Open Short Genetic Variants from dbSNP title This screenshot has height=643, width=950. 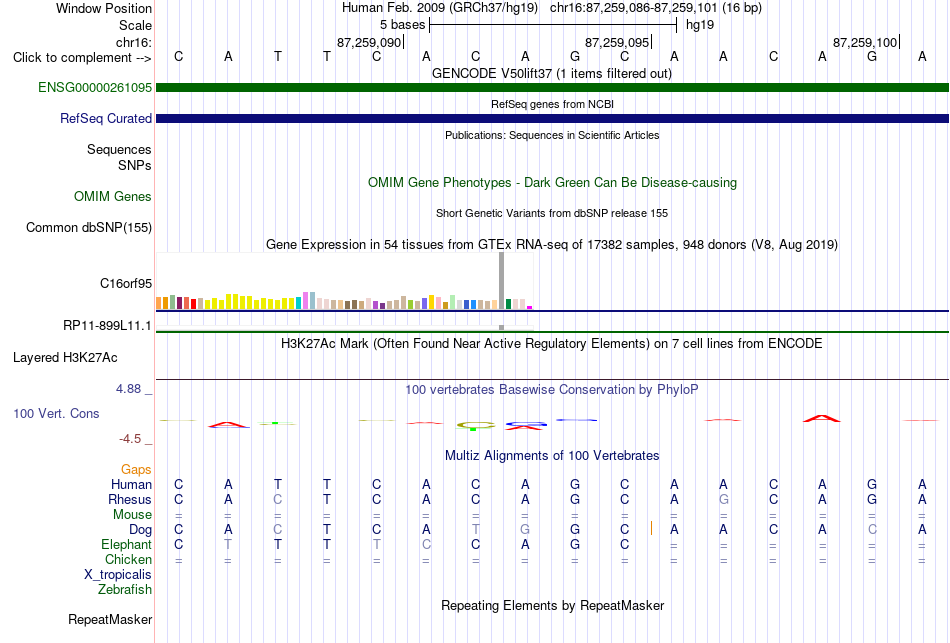[552, 213]
